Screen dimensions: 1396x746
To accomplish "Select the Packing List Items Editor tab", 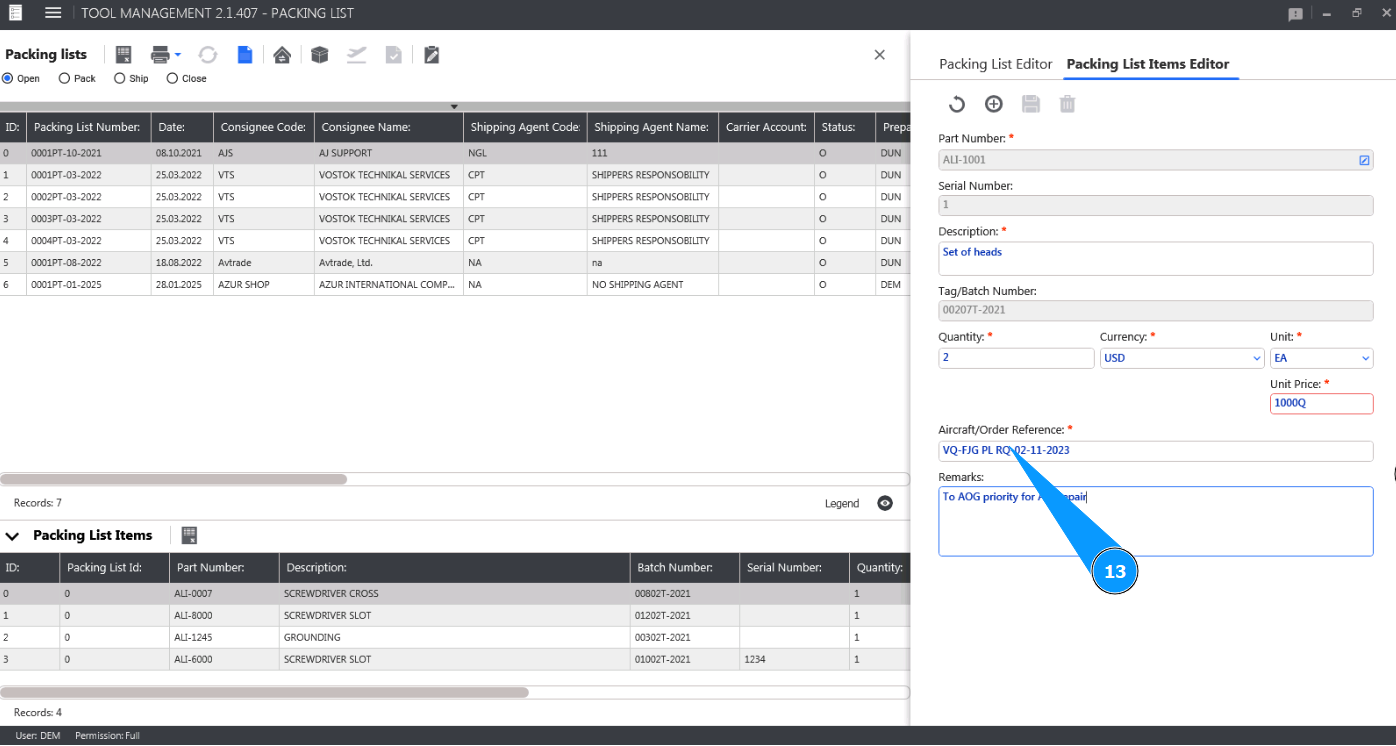I will click(x=1147, y=64).
